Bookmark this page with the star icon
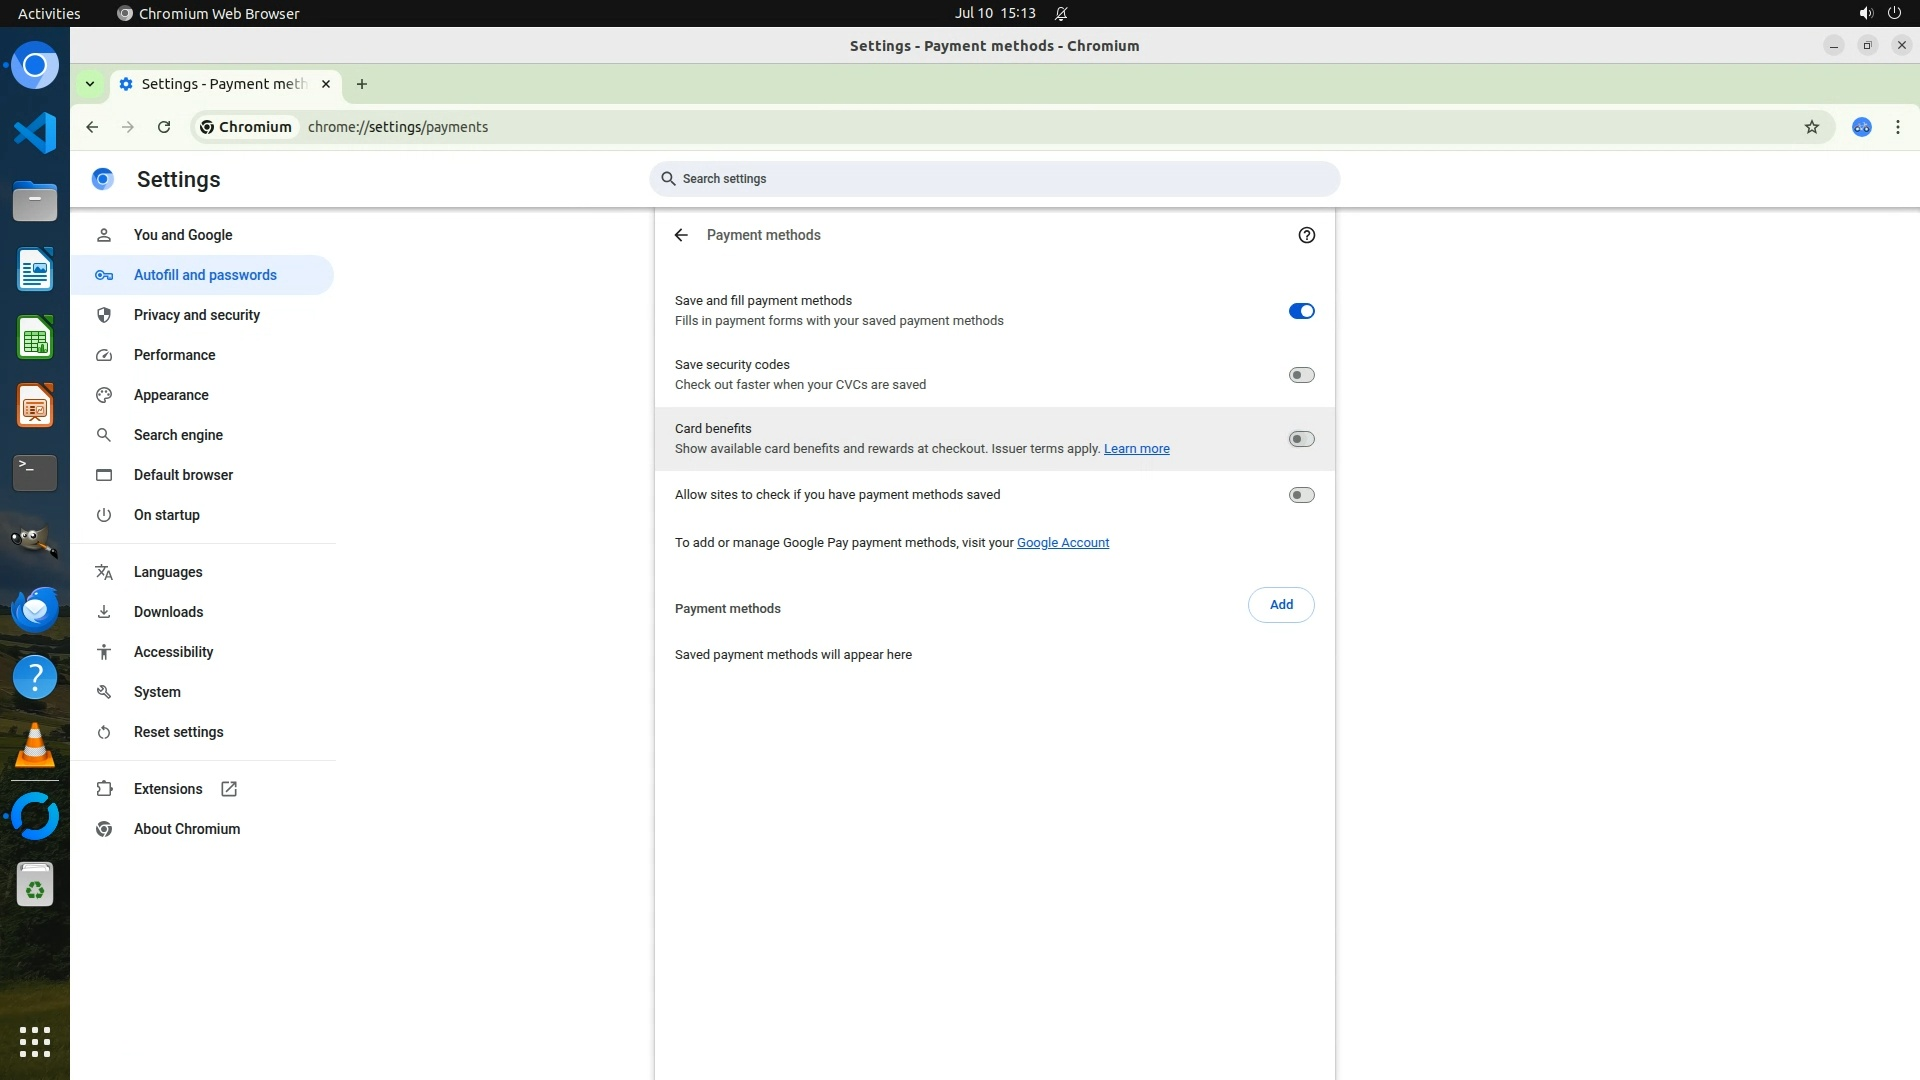The image size is (1920, 1080). point(1811,127)
